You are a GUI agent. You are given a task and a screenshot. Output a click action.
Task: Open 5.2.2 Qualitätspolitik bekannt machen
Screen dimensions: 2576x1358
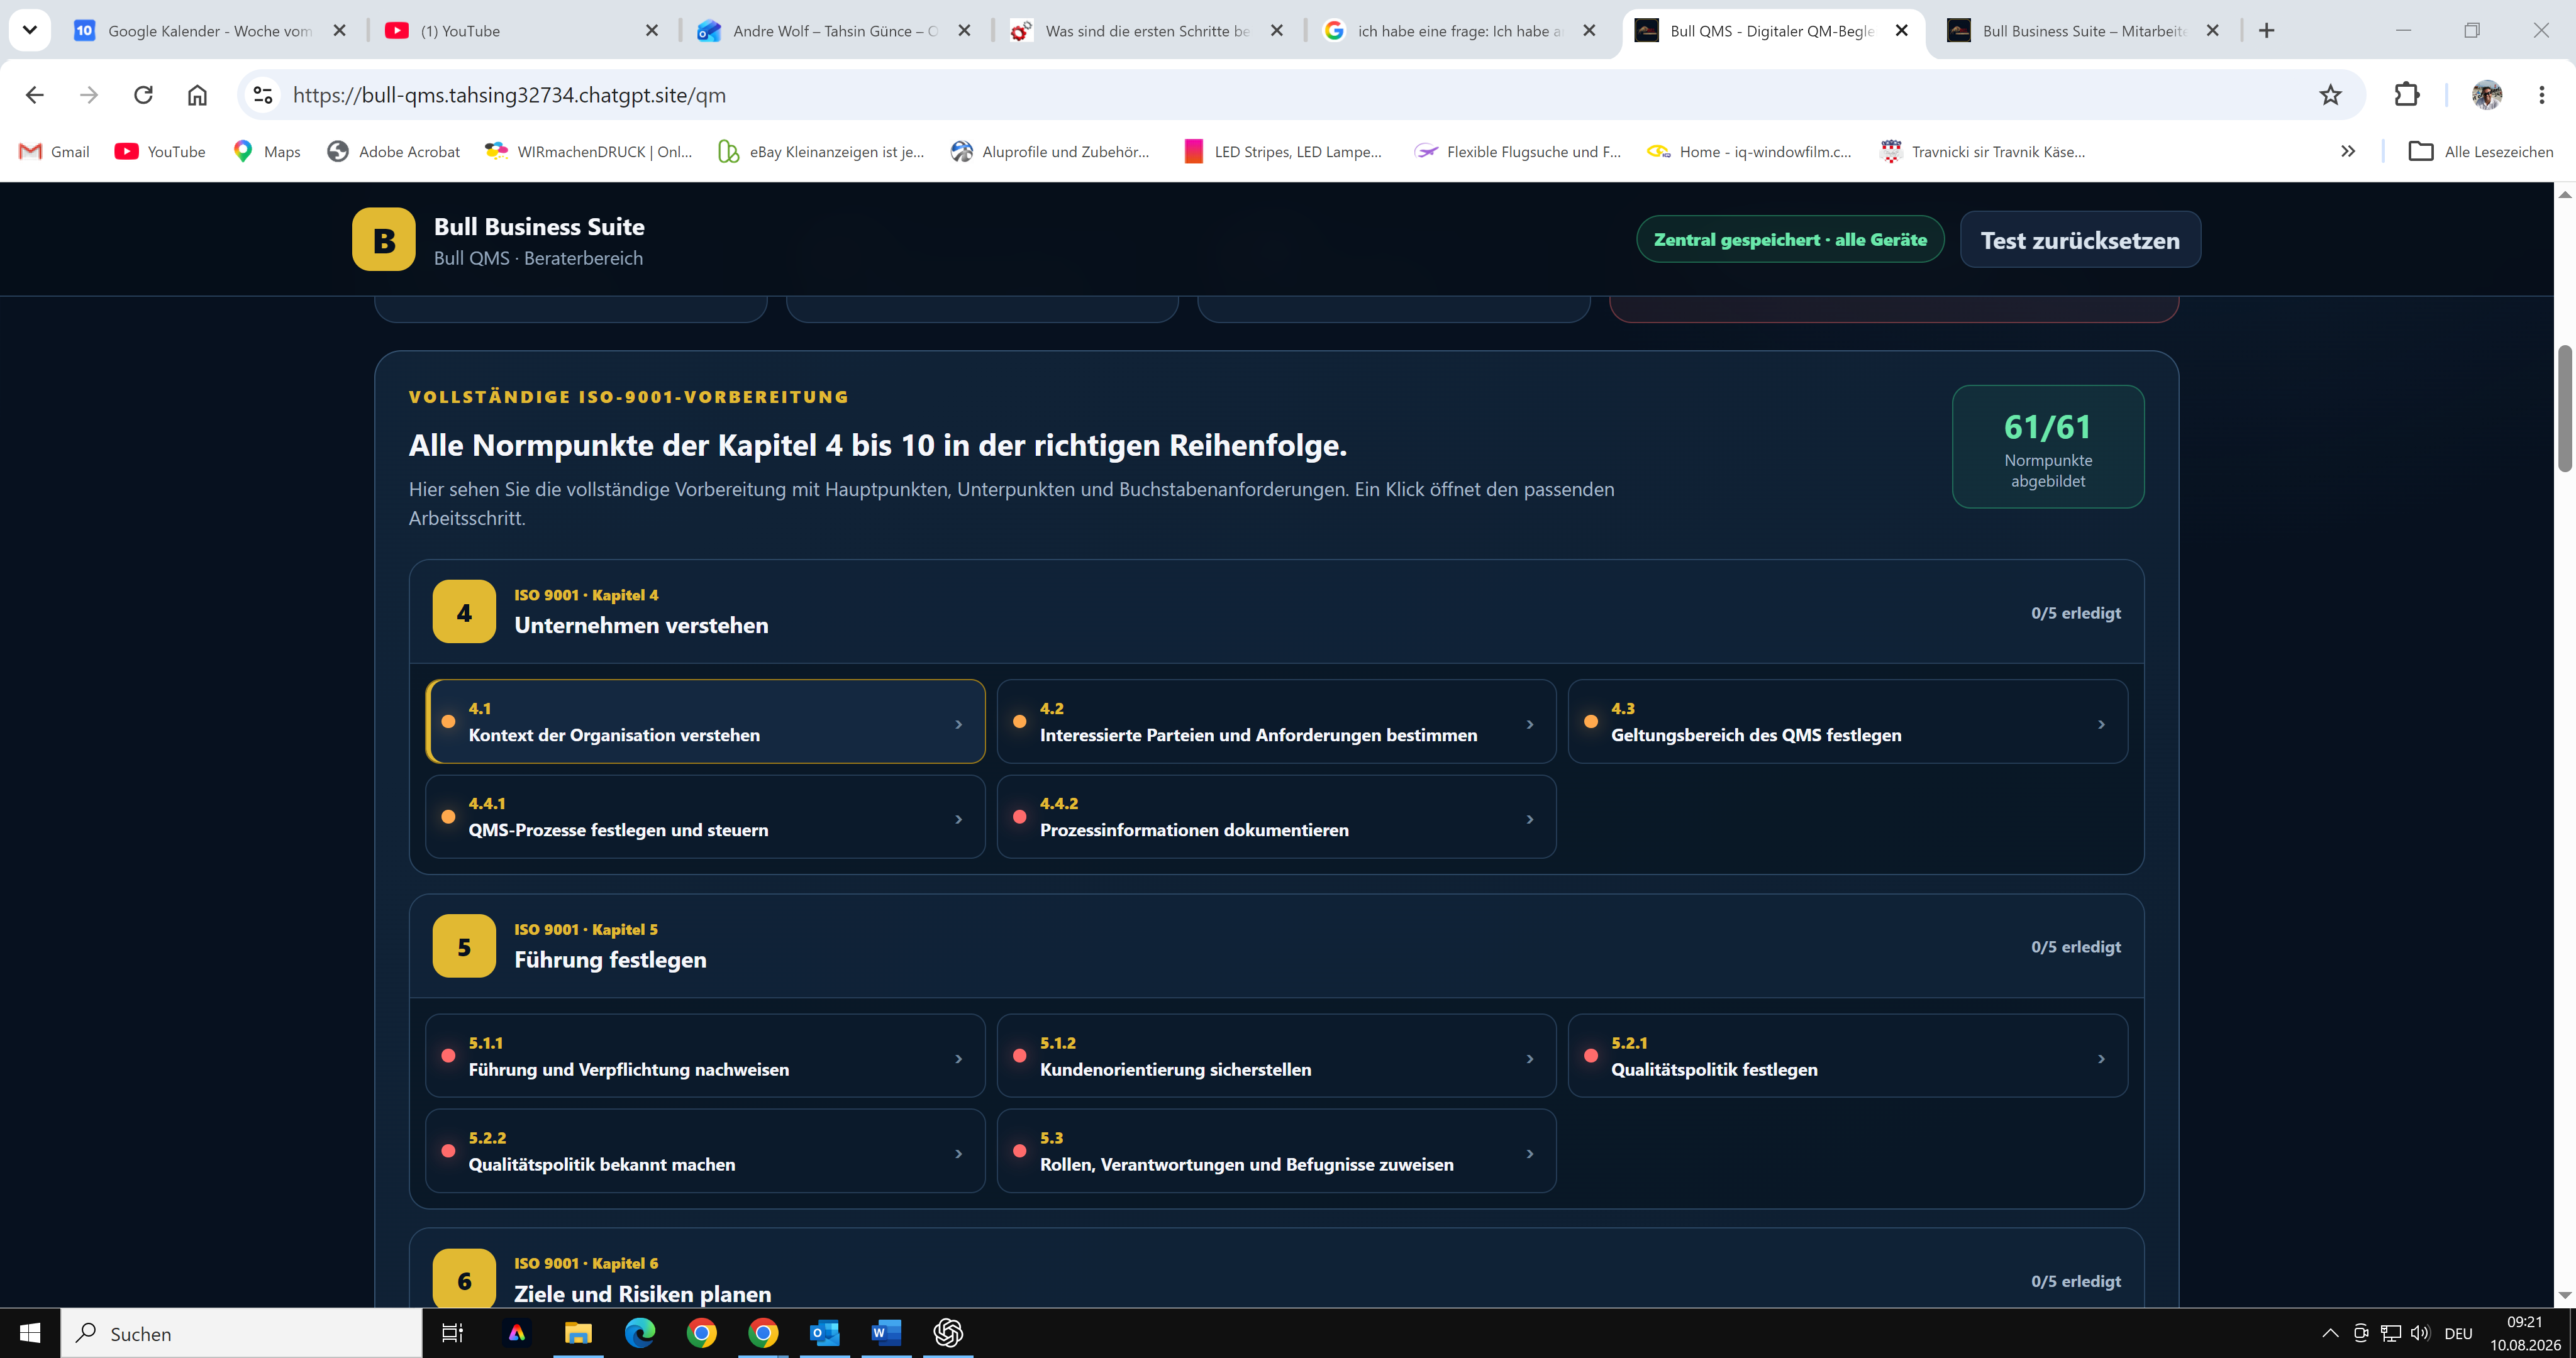click(x=706, y=1151)
